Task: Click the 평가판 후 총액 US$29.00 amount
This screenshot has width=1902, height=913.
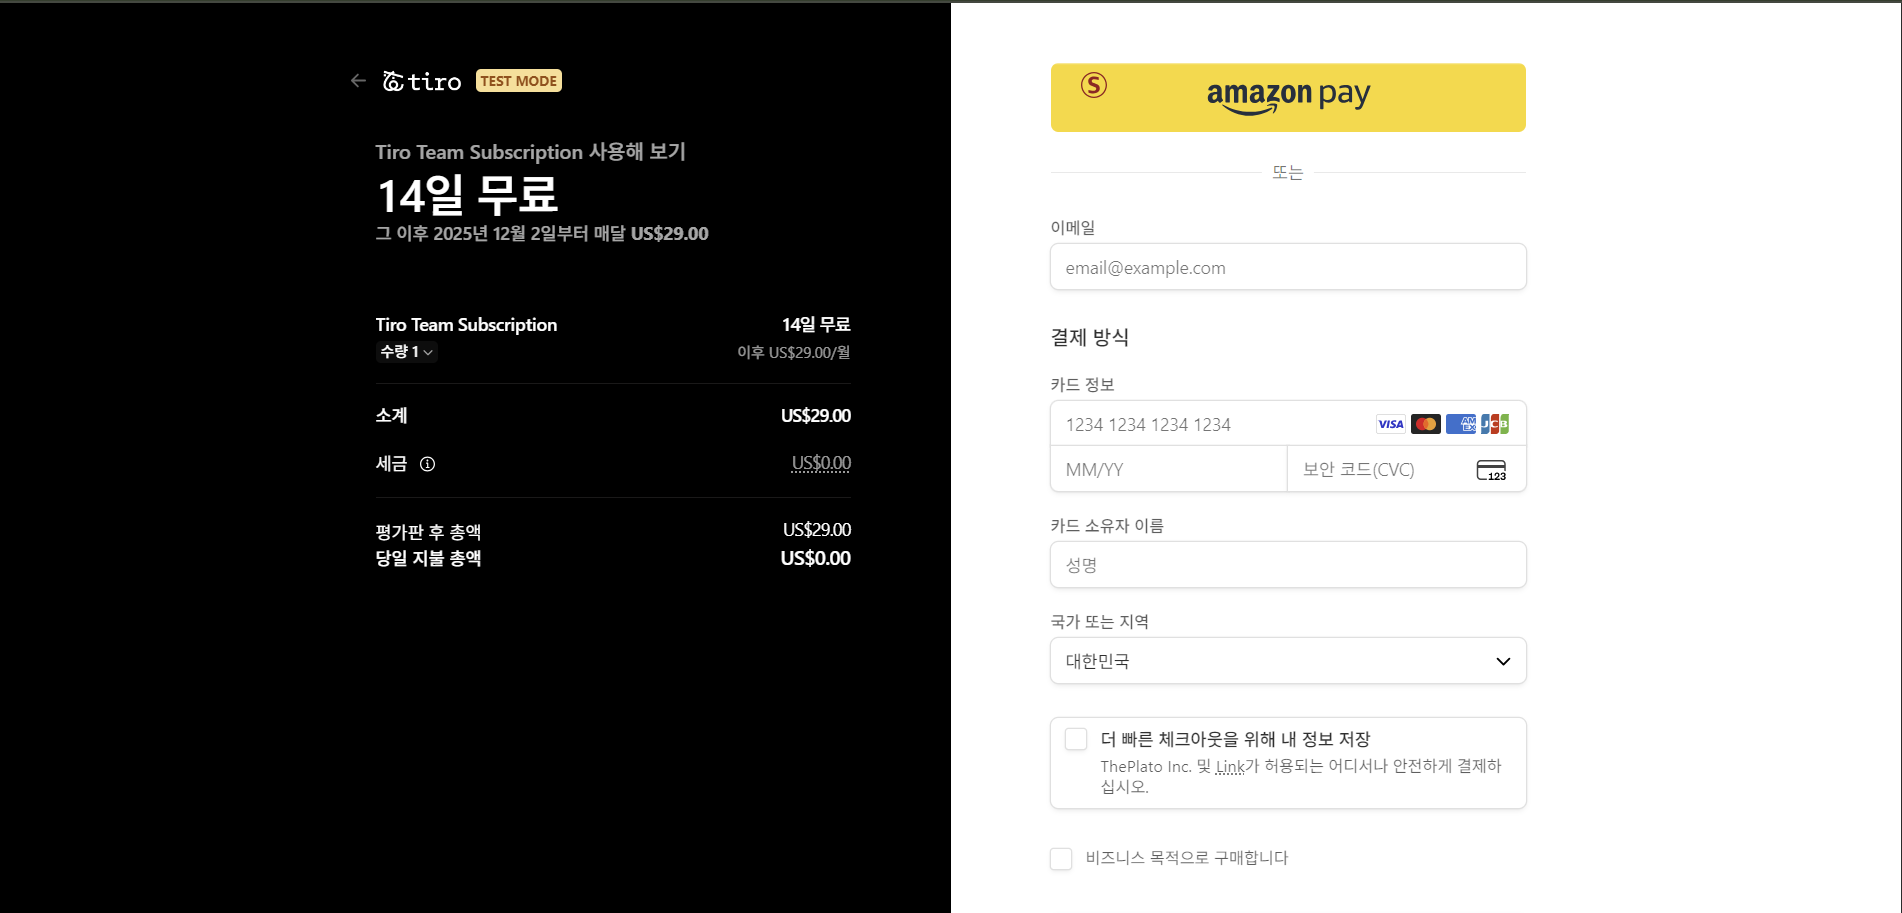Action: pyautogui.click(x=817, y=530)
